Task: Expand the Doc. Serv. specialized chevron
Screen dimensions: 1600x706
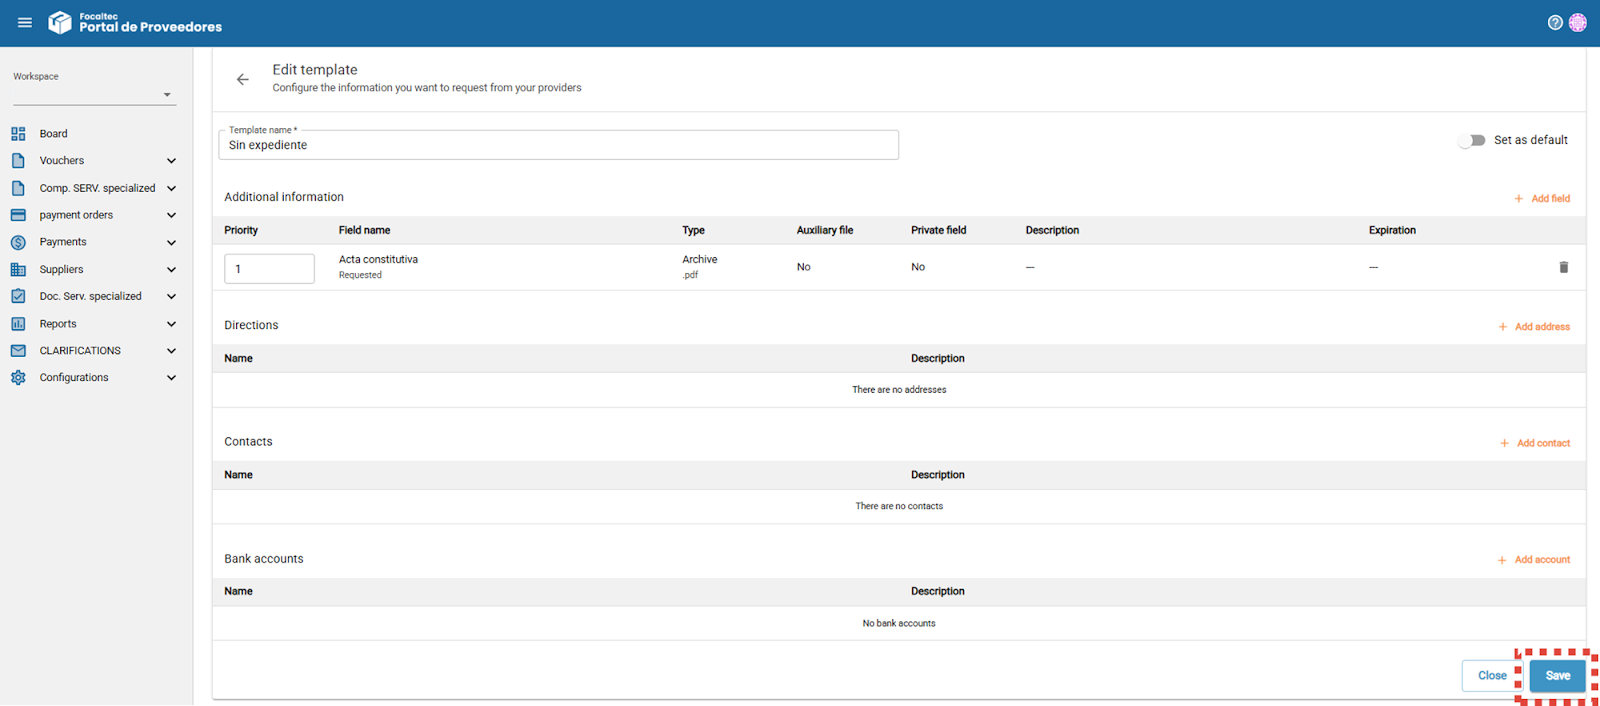Action: coord(171,296)
